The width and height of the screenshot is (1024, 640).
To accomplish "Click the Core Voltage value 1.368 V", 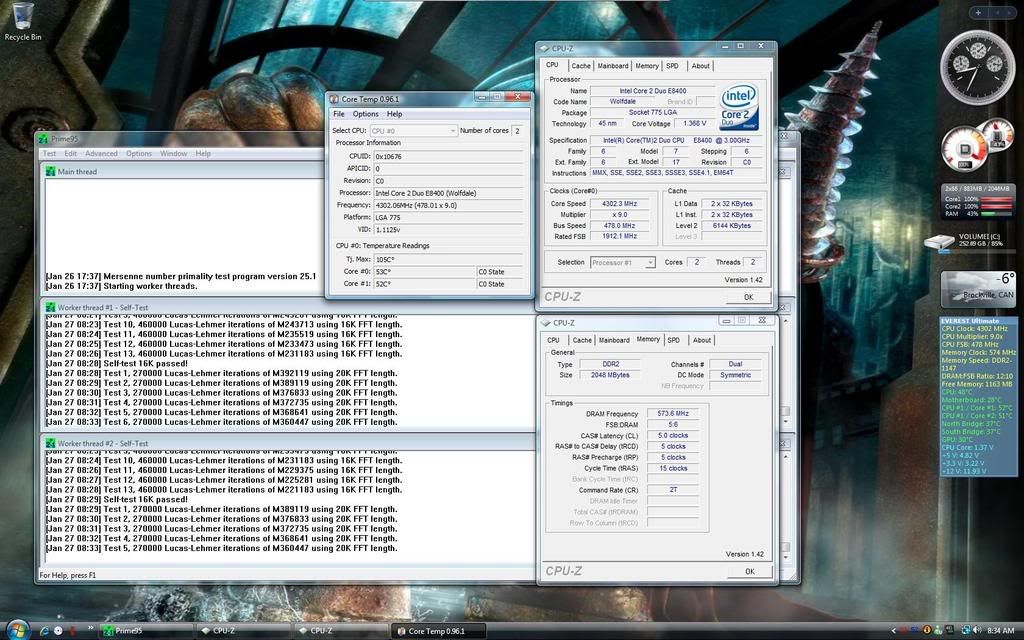I will tap(694, 123).
